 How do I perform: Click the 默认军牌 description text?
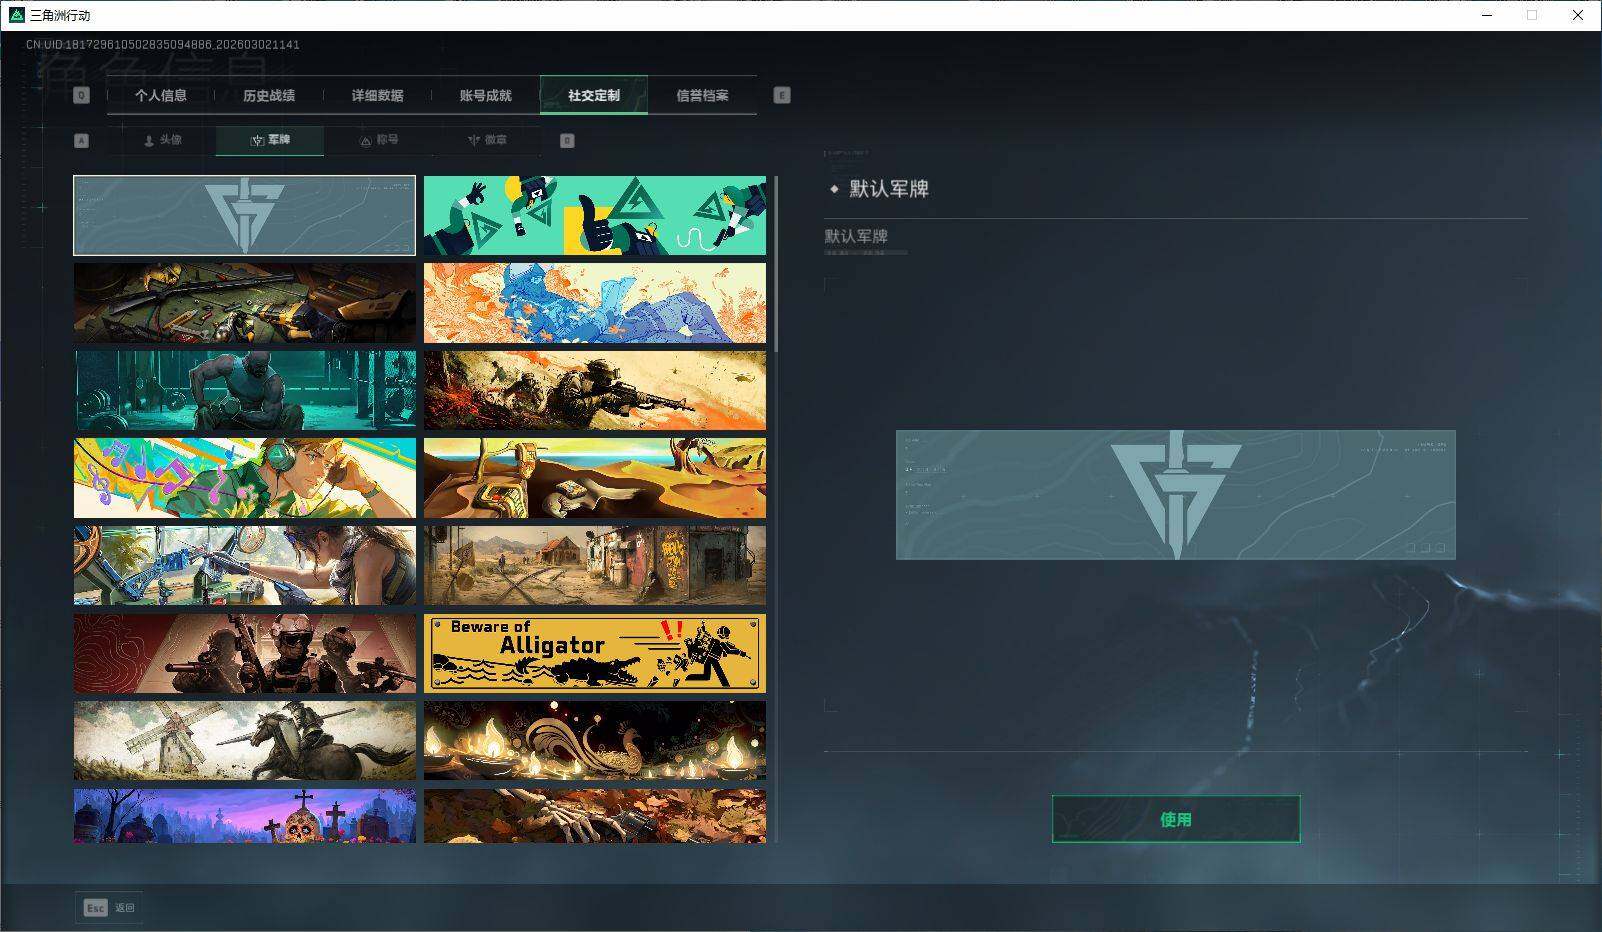[x=856, y=236]
